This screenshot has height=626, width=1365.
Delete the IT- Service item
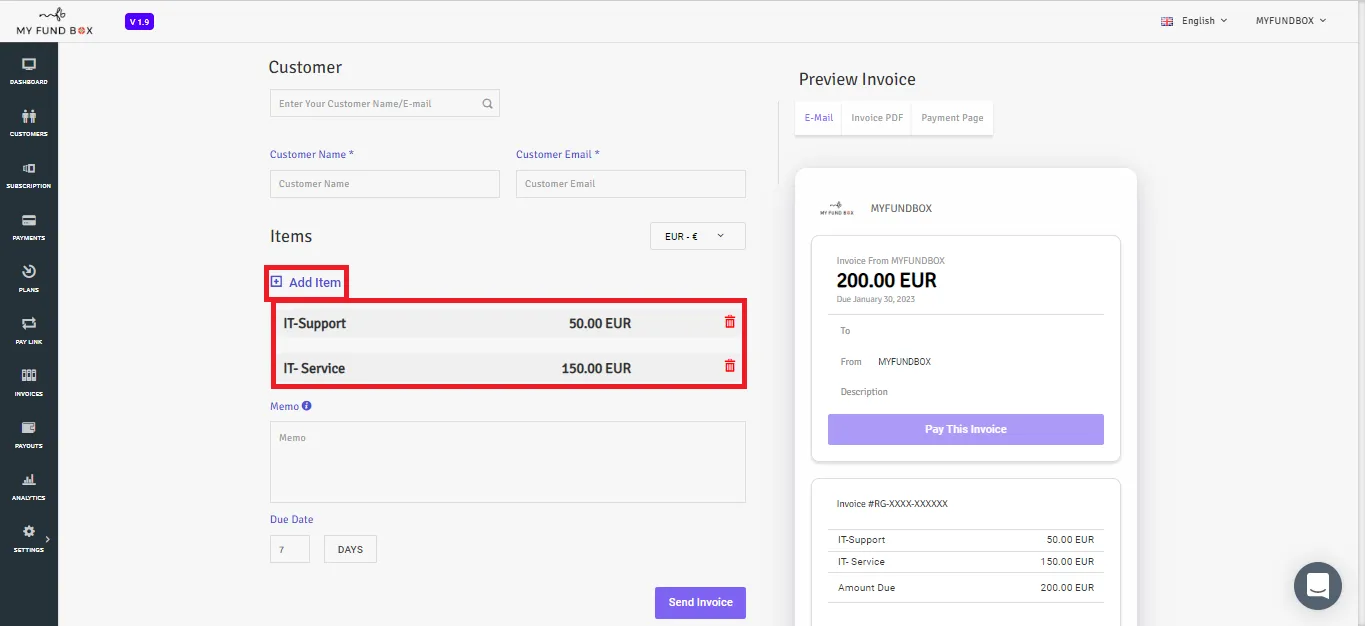tap(730, 366)
